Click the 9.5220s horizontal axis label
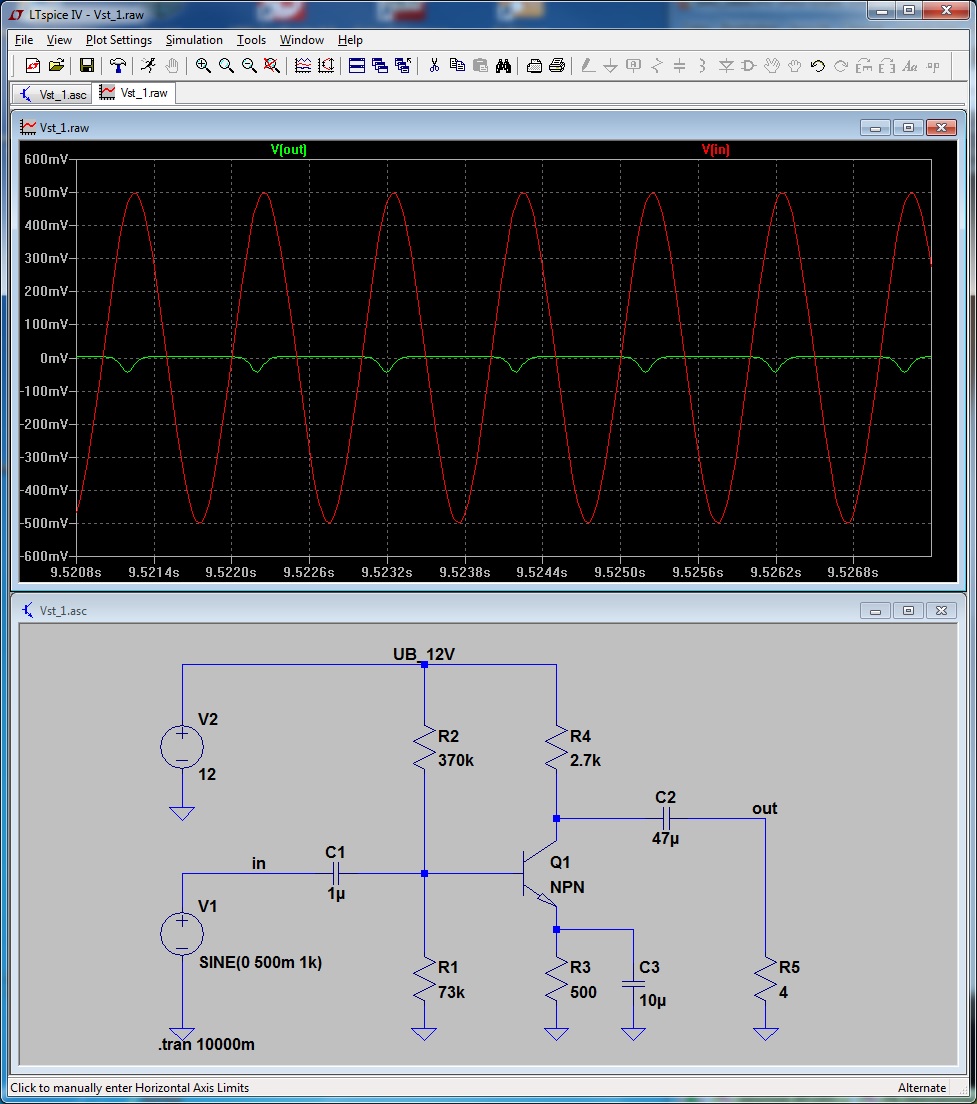The height and width of the screenshot is (1104, 977). pyautogui.click(x=231, y=572)
